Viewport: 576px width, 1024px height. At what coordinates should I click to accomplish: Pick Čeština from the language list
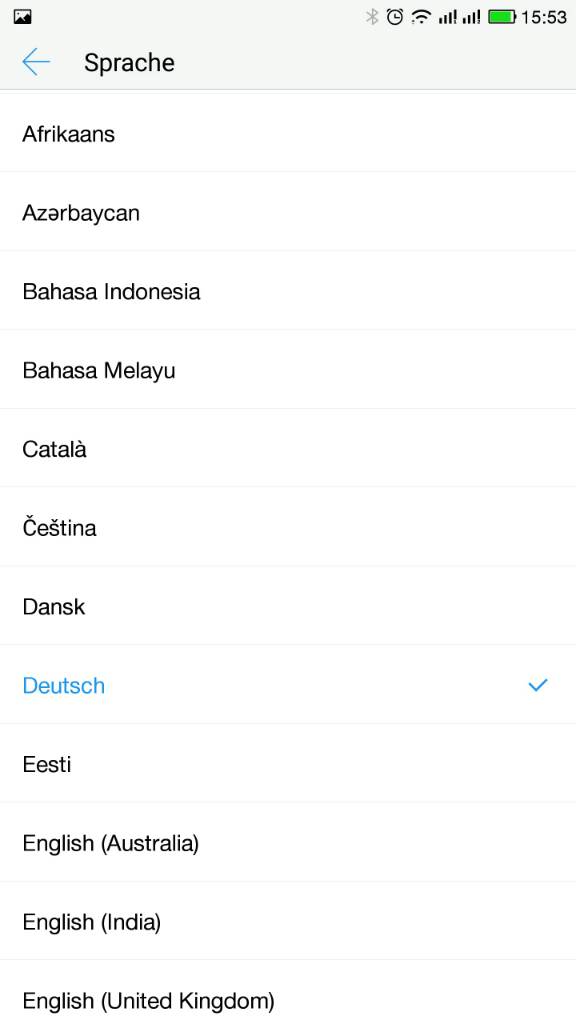(x=288, y=527)
